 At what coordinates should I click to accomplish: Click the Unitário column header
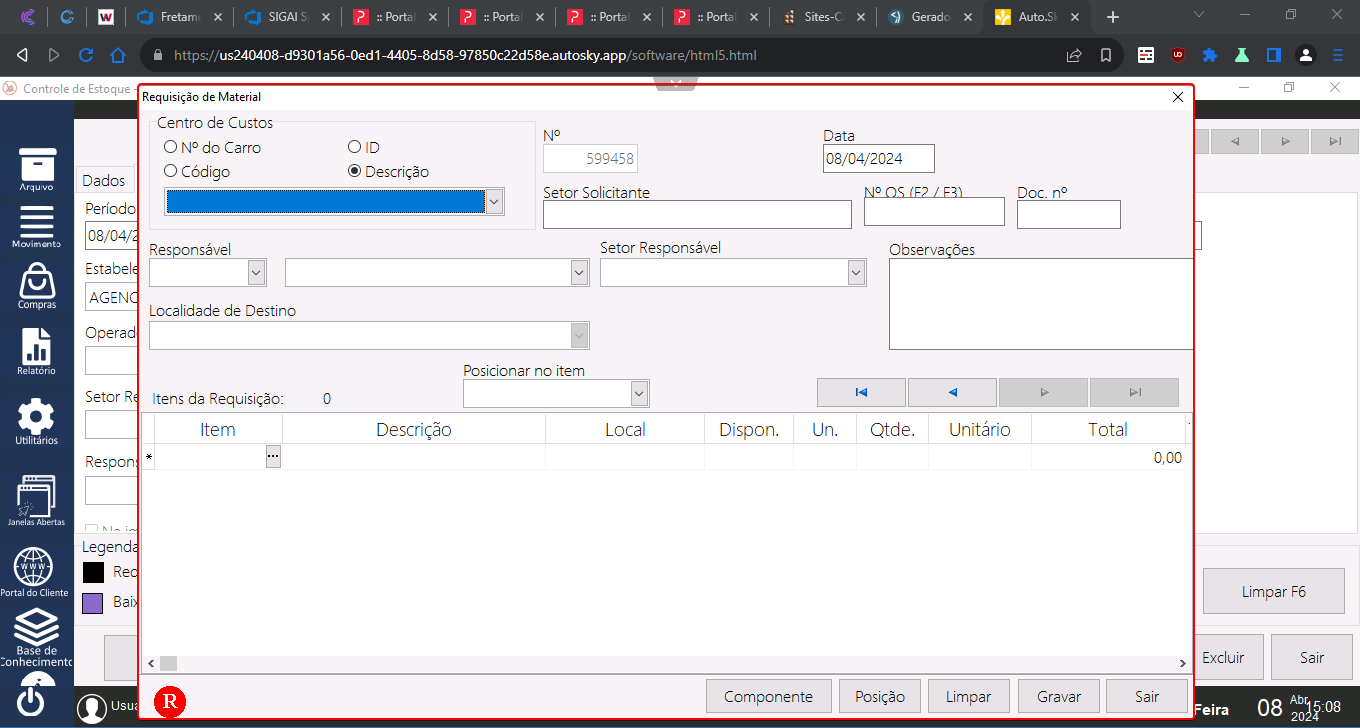(x=979, y=429)
